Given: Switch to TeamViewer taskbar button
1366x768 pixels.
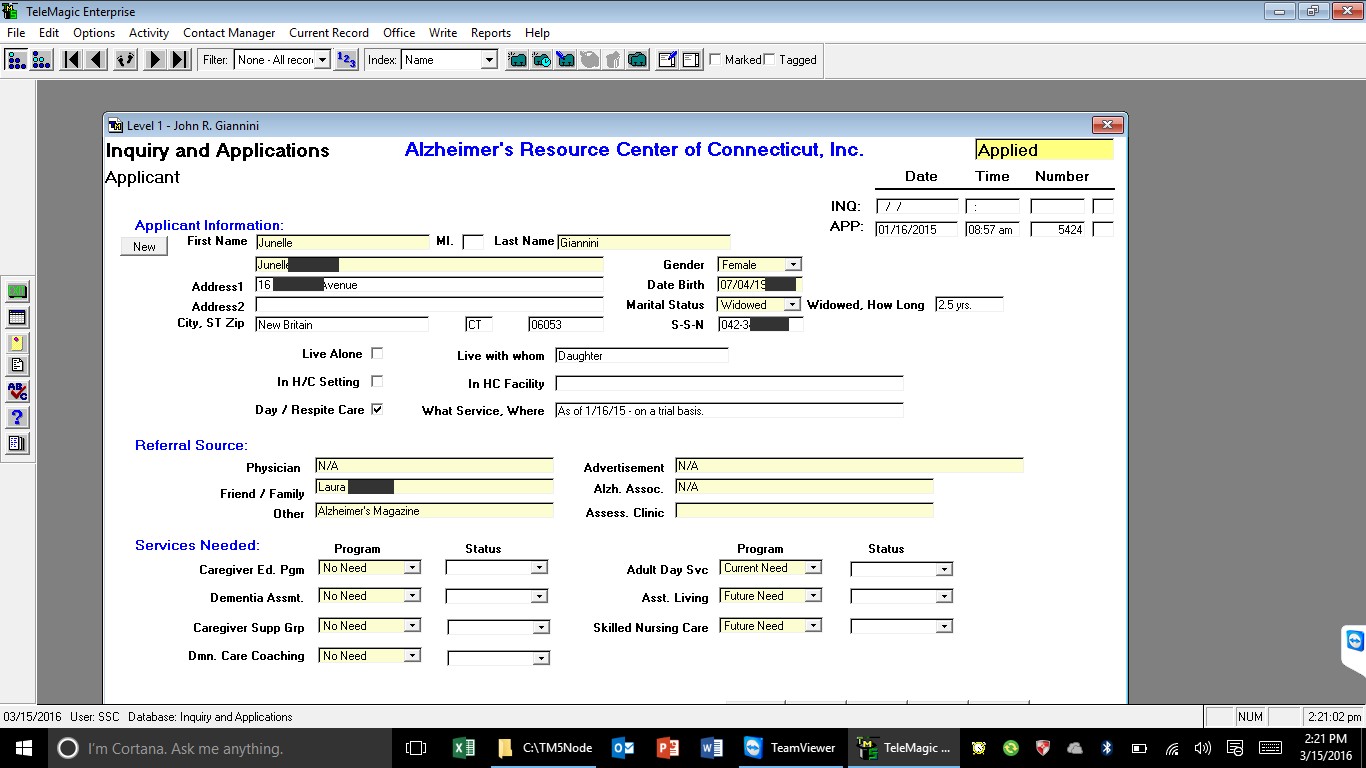Looking at the screenshot, I should tap(790, 748).
